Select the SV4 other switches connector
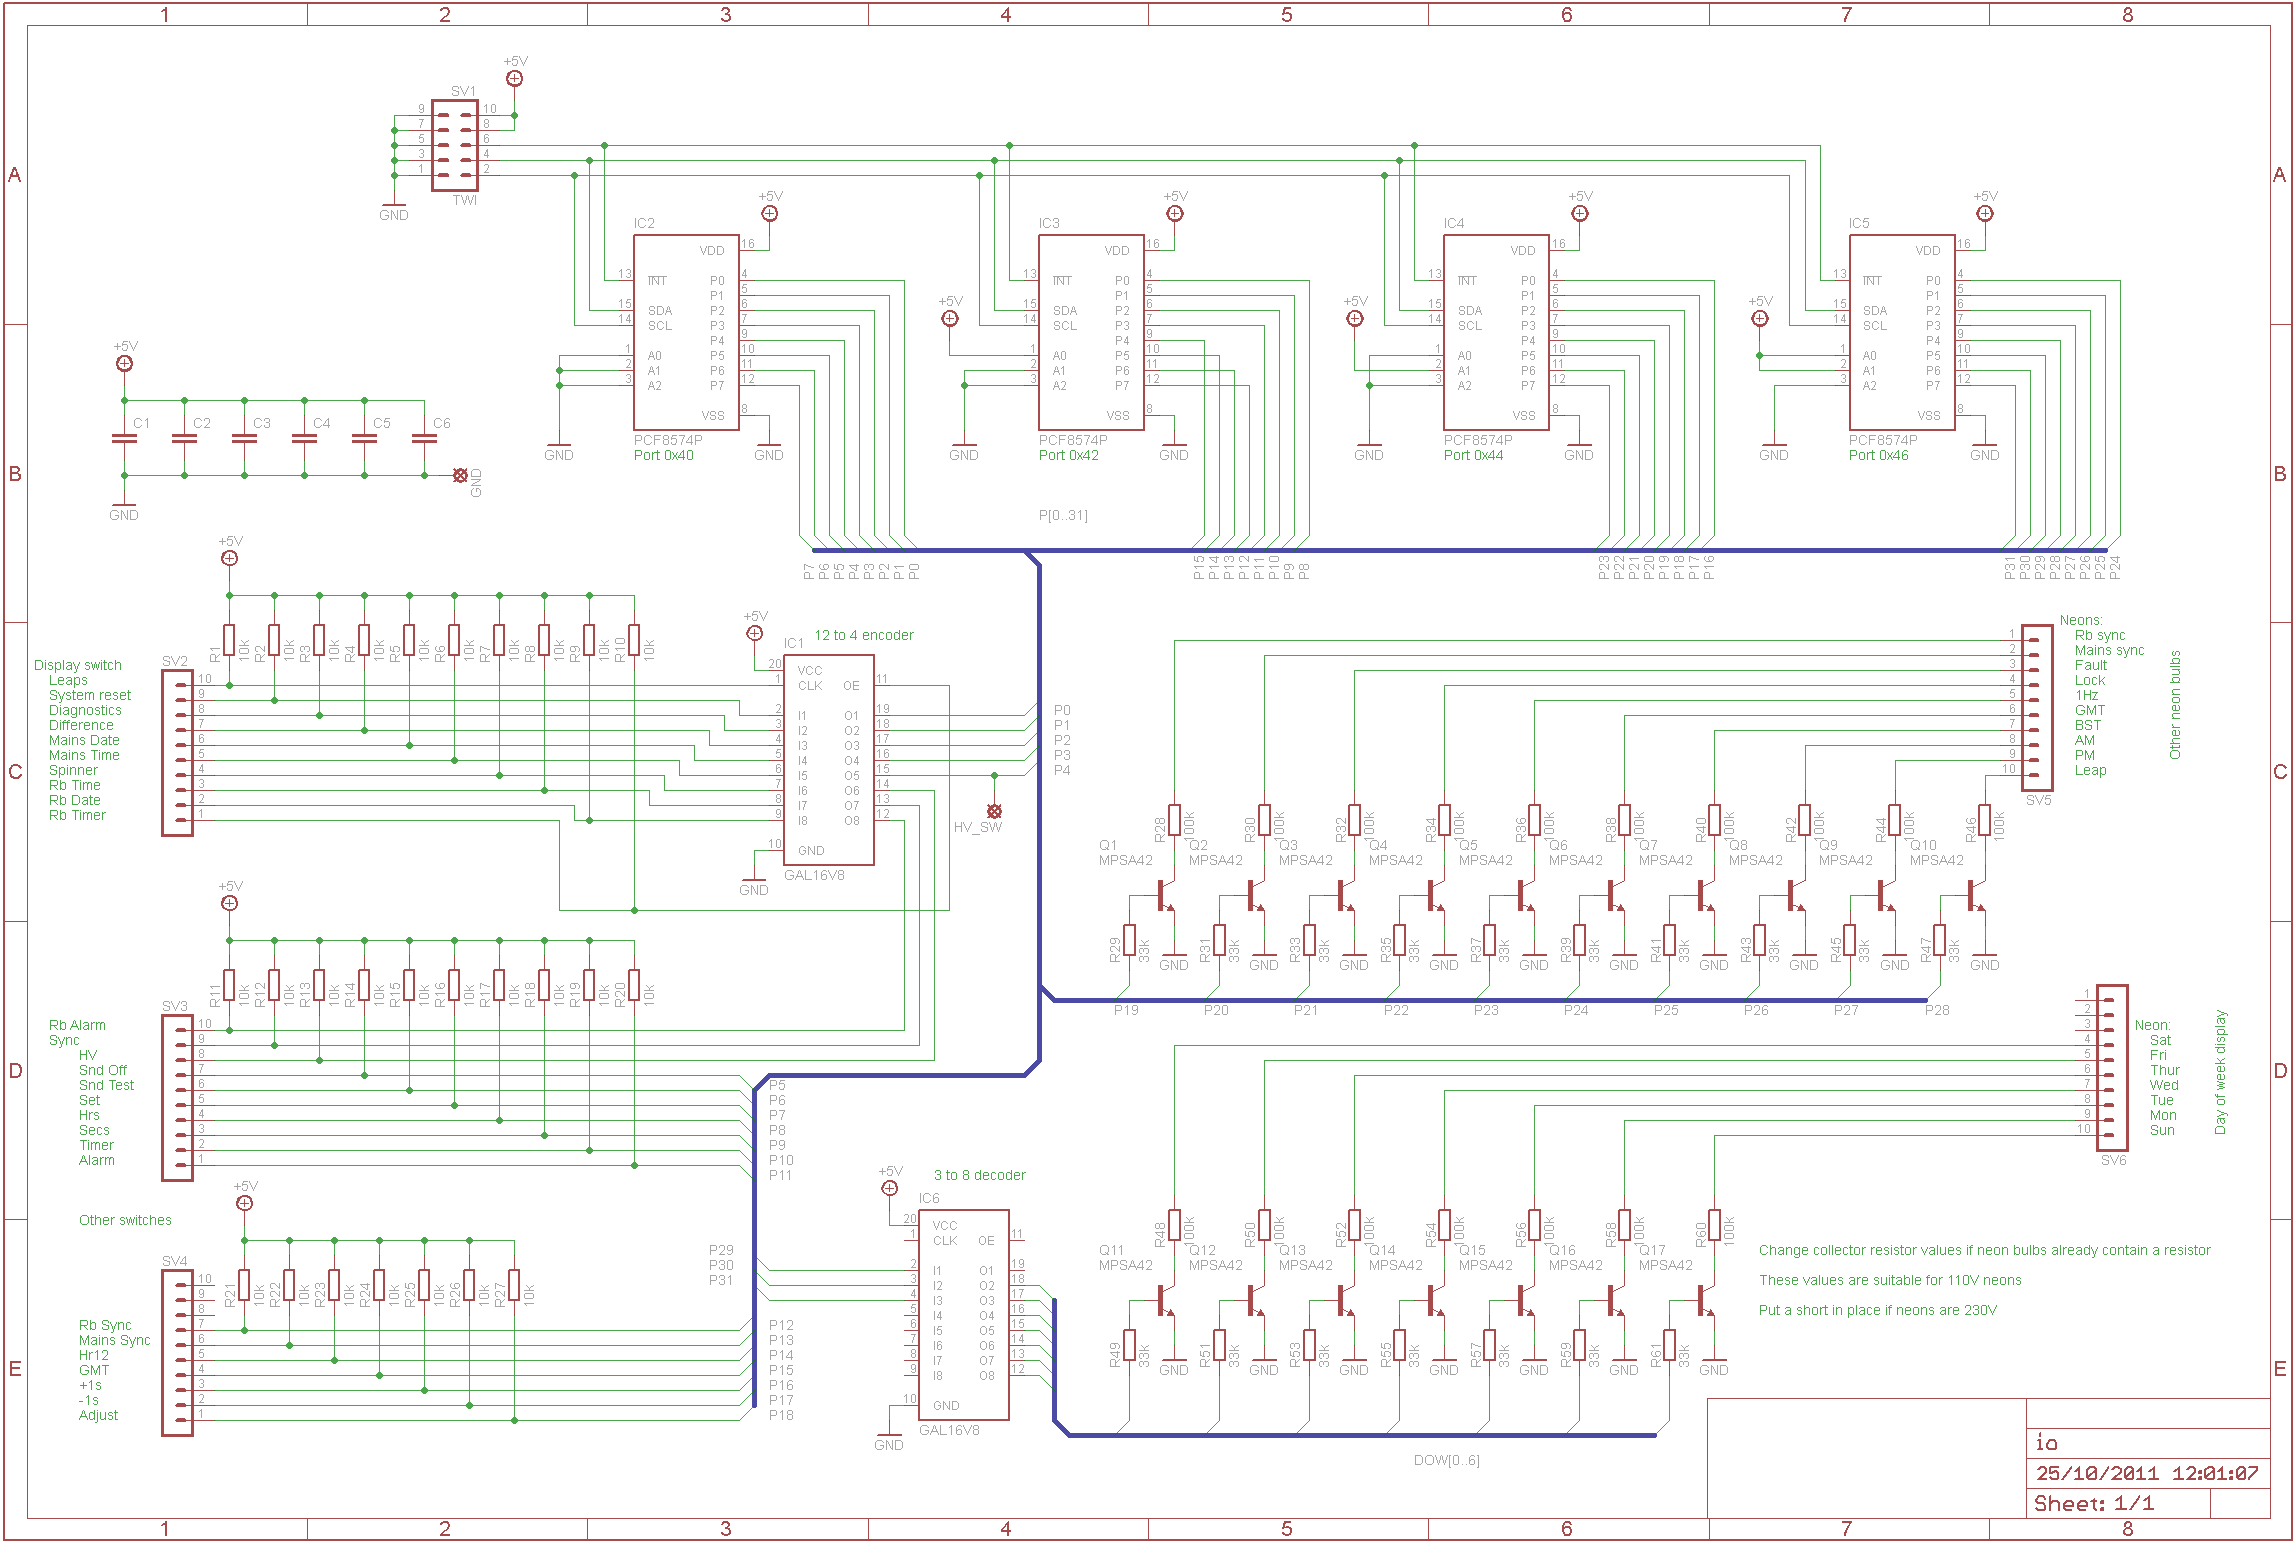The image size is (2295, 1545). (x=177, y=1353)
